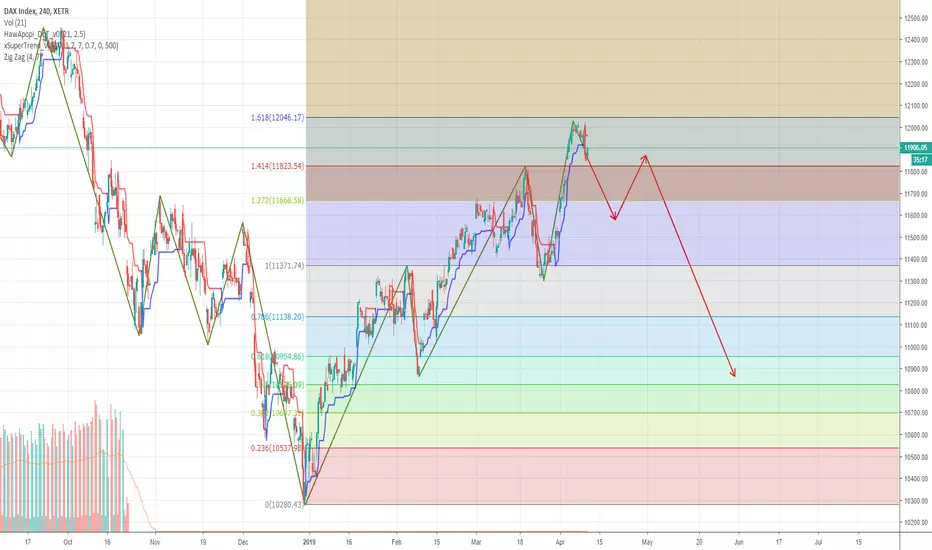The image size is (932, 550).
Task: Click the 35:17 bar countdown label
Action: (920, 159)
